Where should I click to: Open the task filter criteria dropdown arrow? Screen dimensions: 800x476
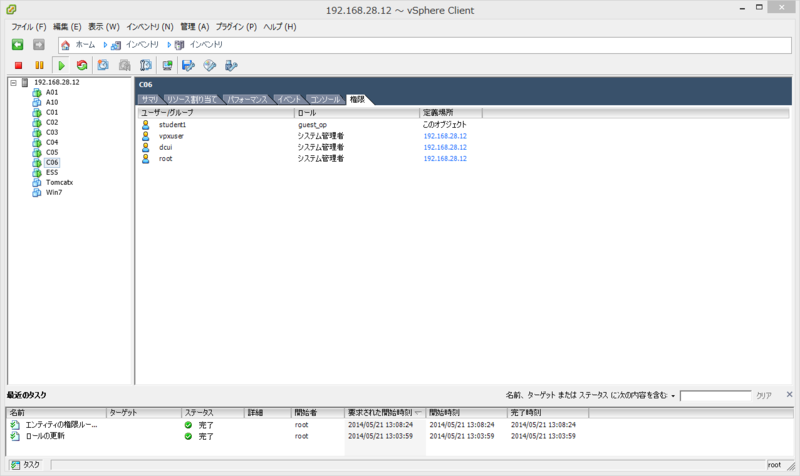pyautogui.click(x=673, y=396)
